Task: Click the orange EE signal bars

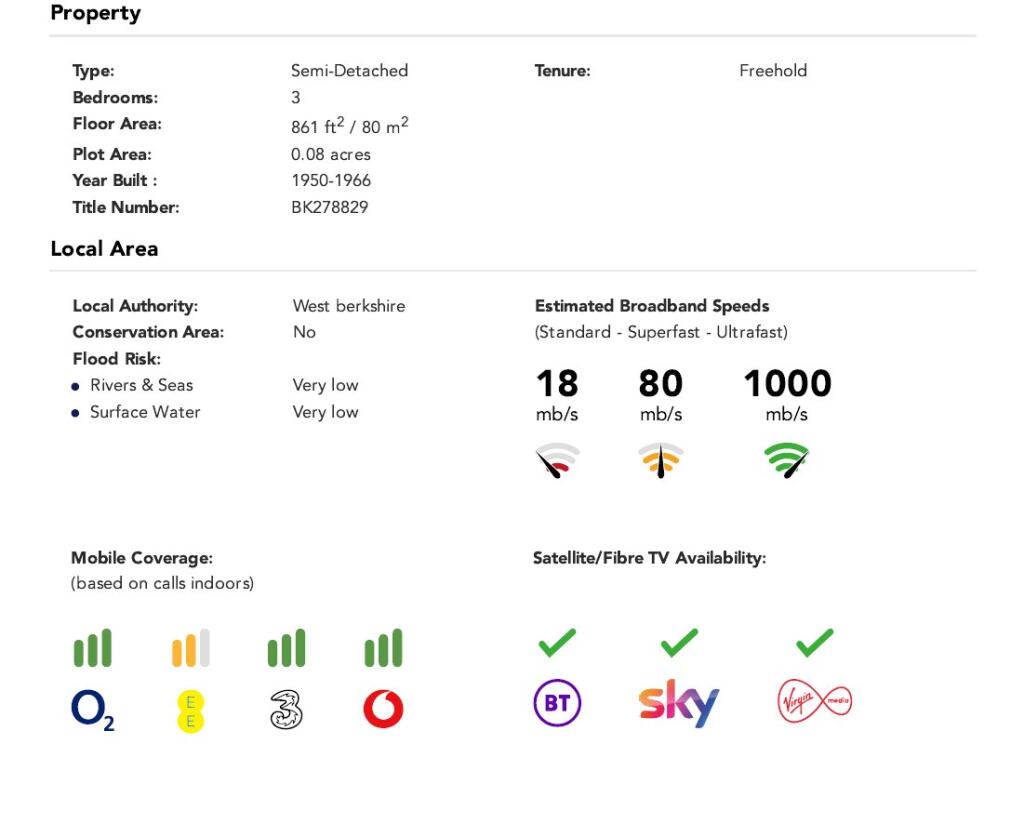Action: point(190,648)
